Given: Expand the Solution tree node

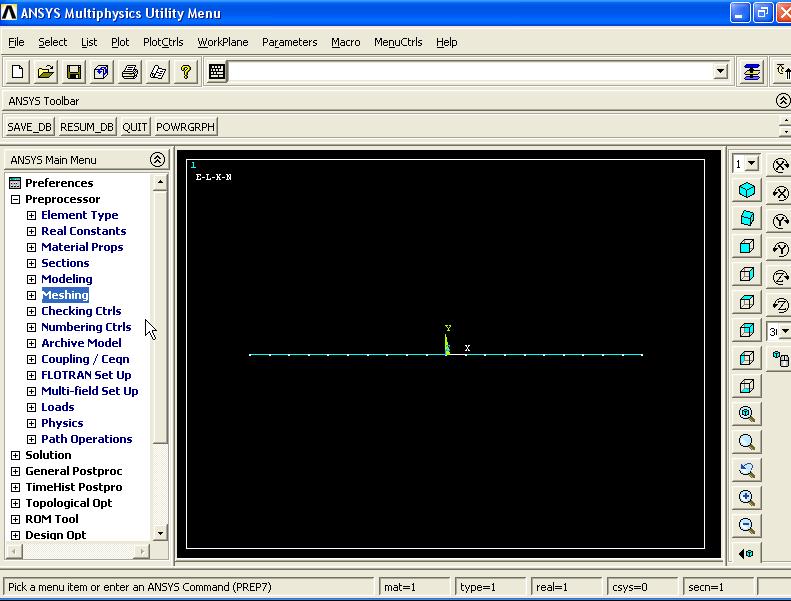Looking at the screenshot, I should click(16, 455).
